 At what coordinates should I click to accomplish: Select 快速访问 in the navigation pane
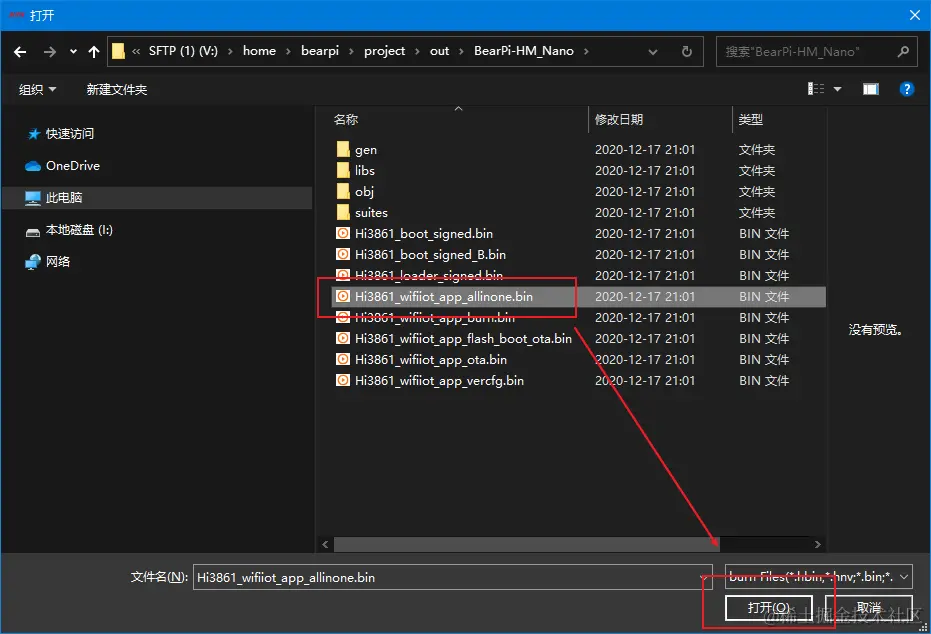69,134
